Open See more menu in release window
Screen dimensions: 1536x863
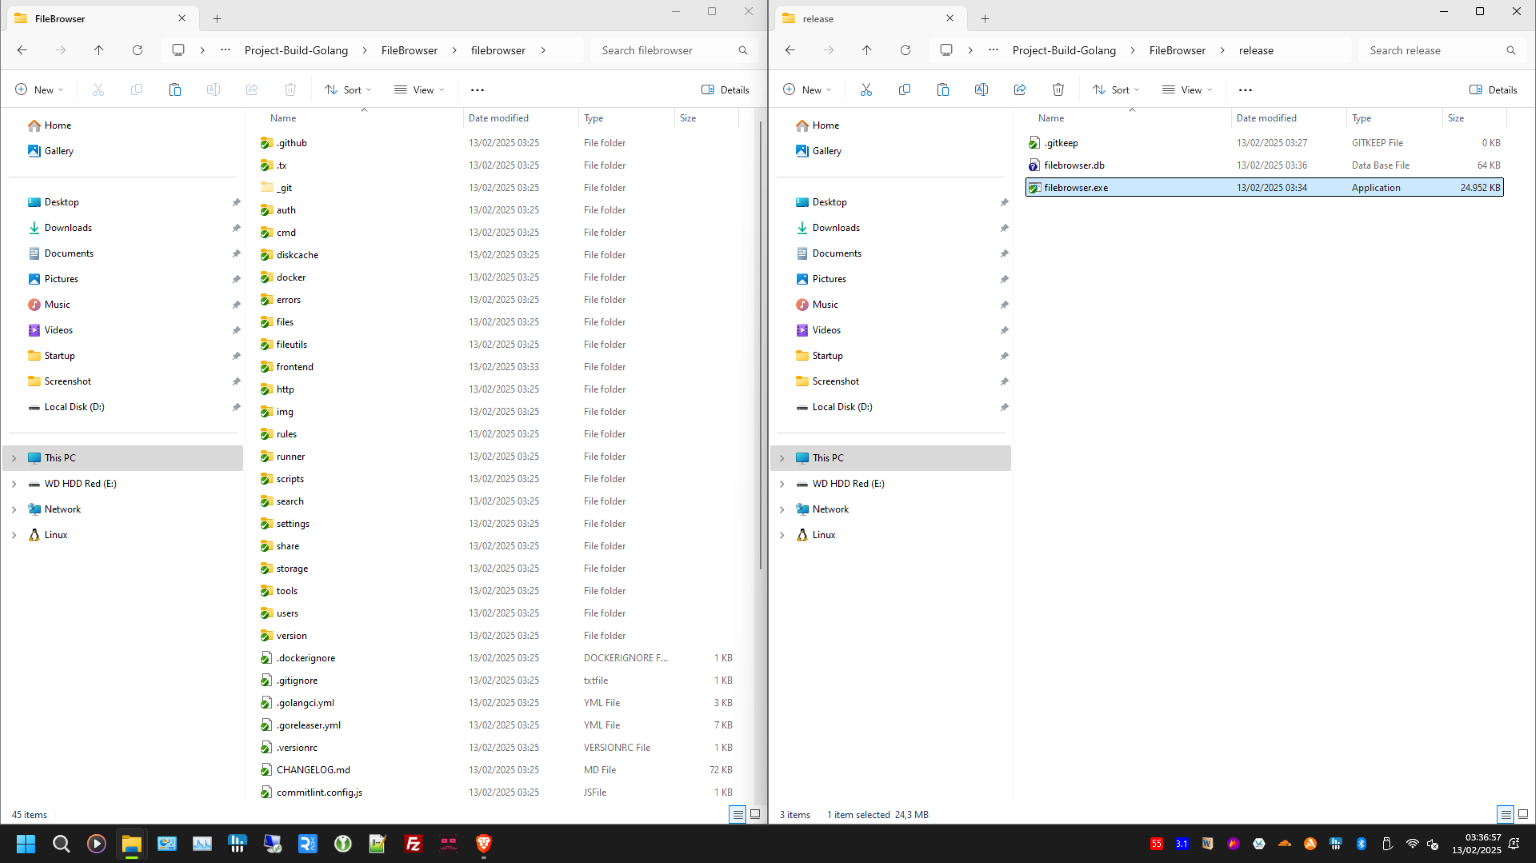pyautogui.click(x=1245, y=90)
